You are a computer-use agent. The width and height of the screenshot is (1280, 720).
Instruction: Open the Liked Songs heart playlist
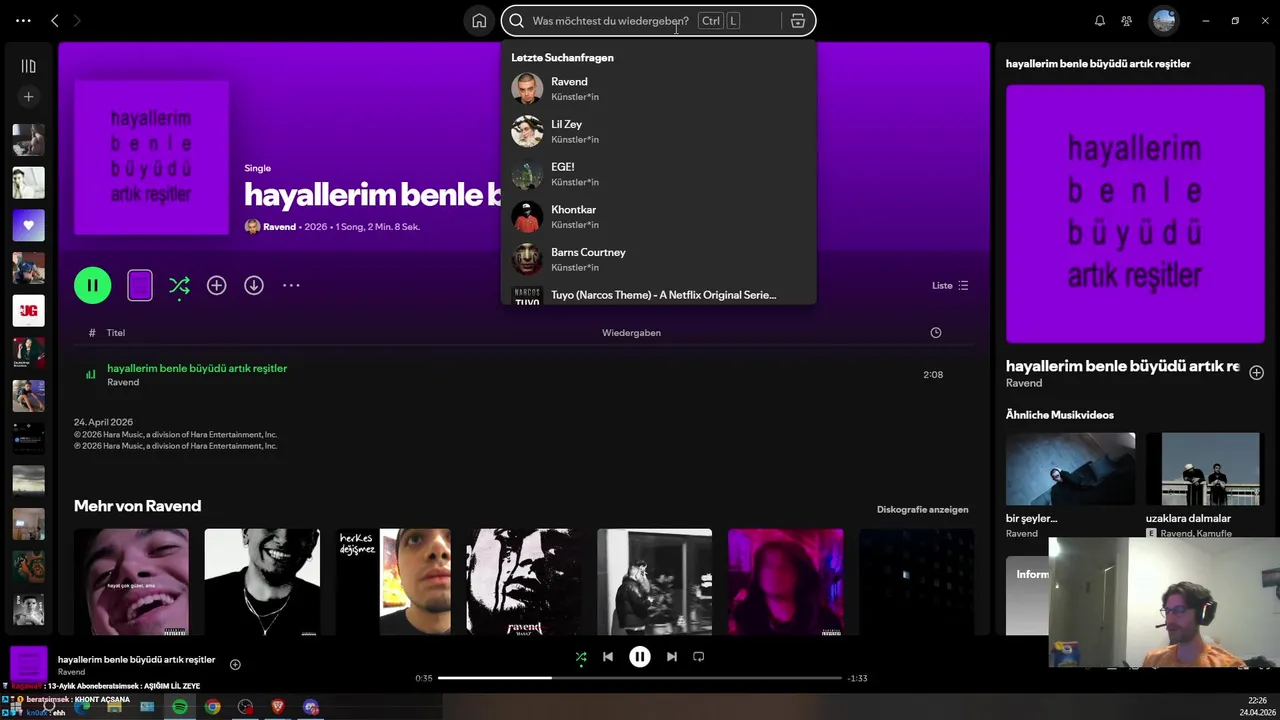tap(28, 225)
